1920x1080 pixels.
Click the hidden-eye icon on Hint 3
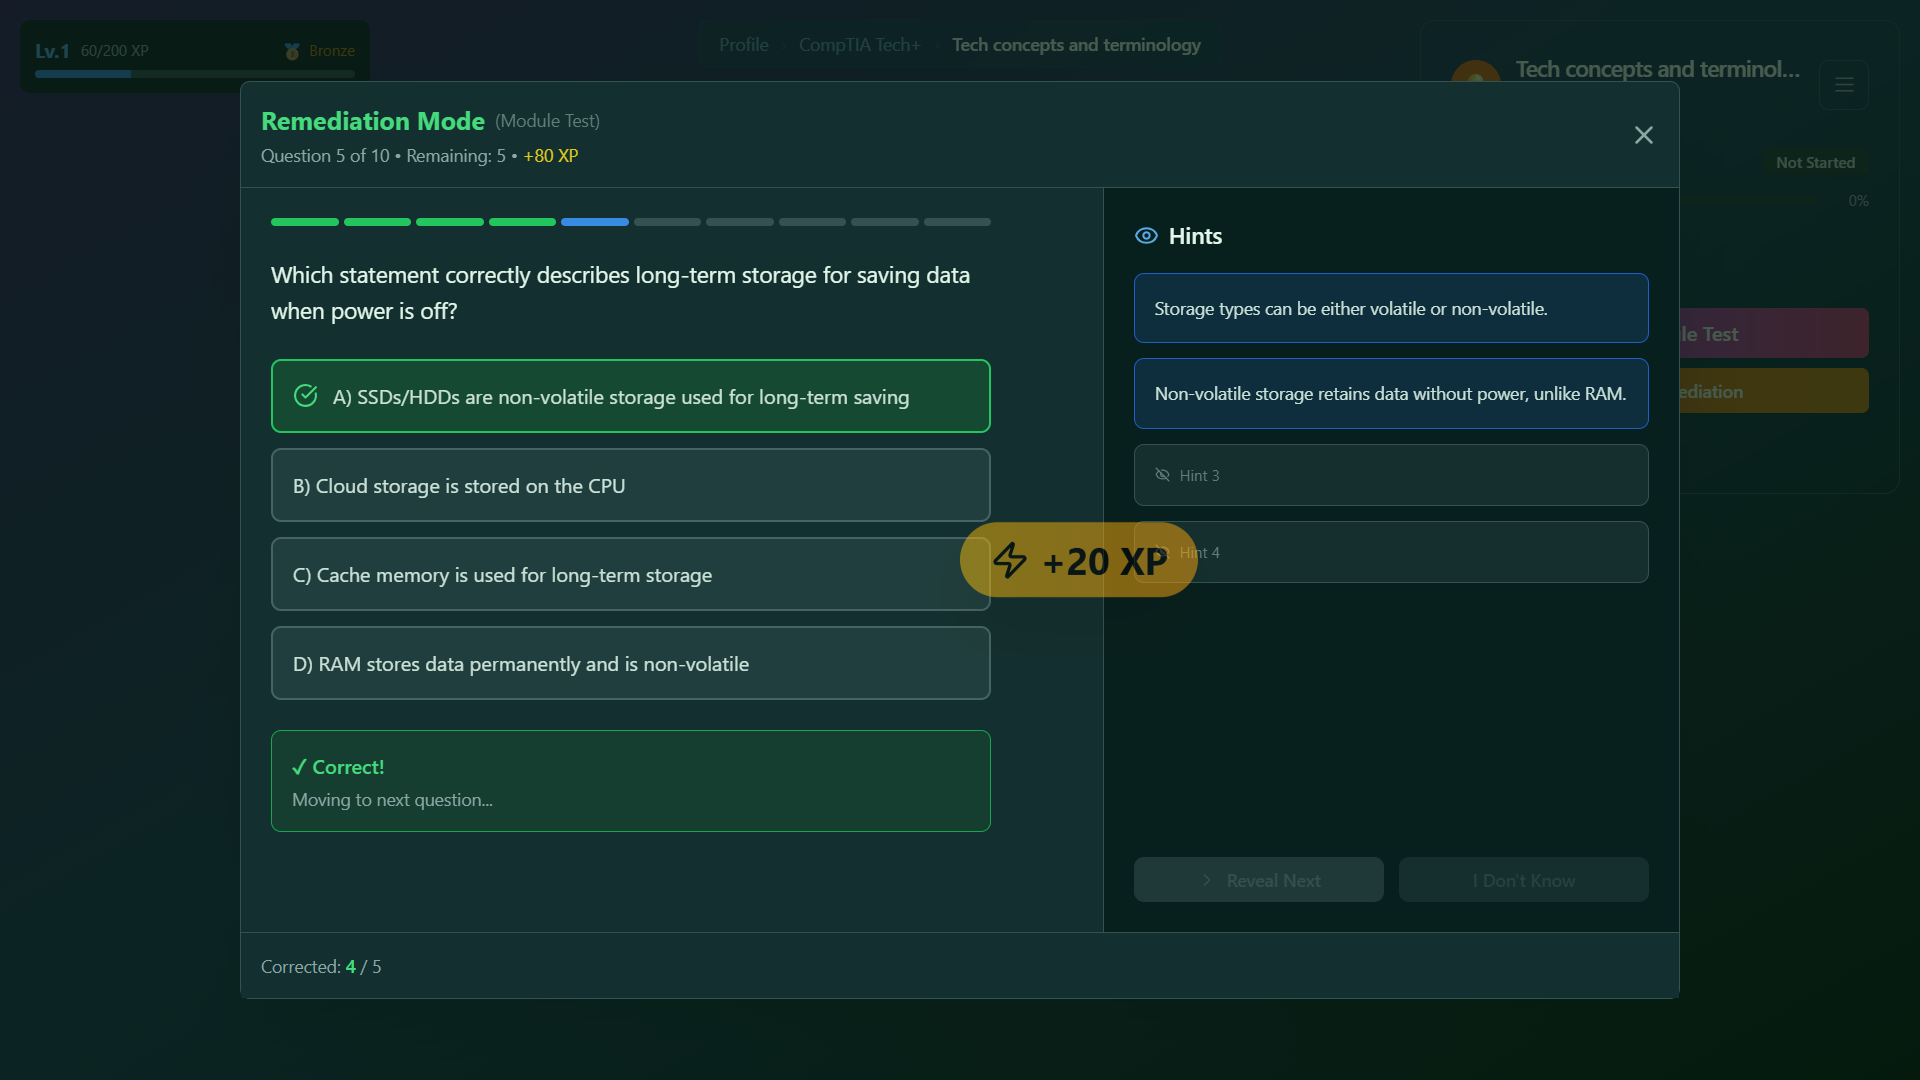pos(1162,475)
